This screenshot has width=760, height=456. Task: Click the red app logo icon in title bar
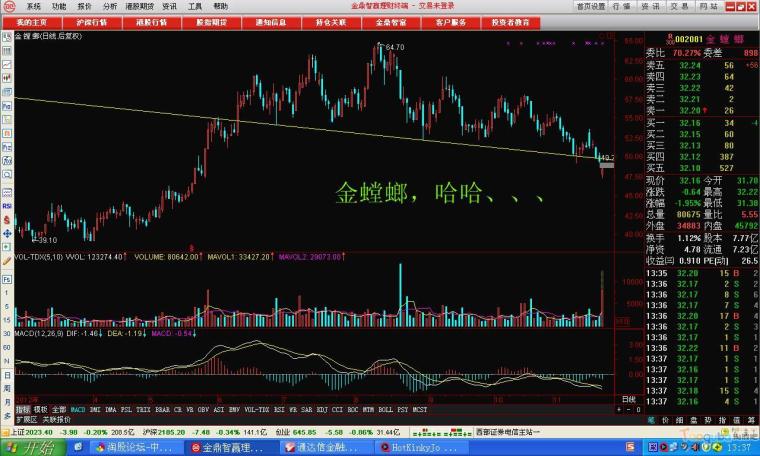click(x=9, y=6)
